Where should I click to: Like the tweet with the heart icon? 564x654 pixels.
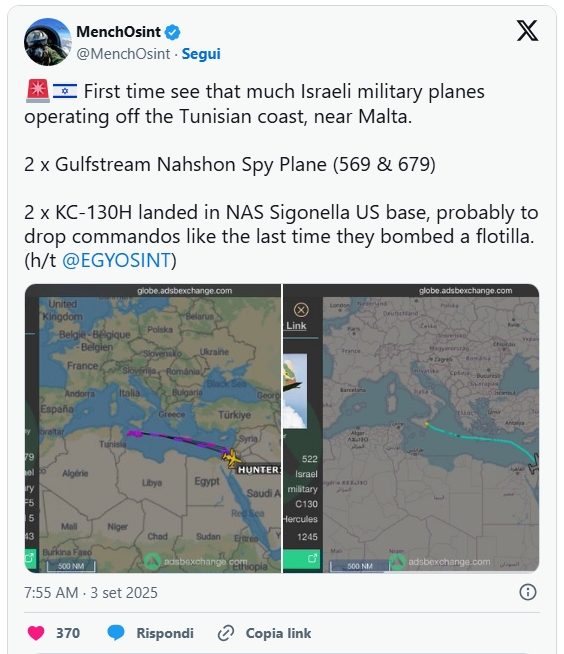click(x=36, y=633)
